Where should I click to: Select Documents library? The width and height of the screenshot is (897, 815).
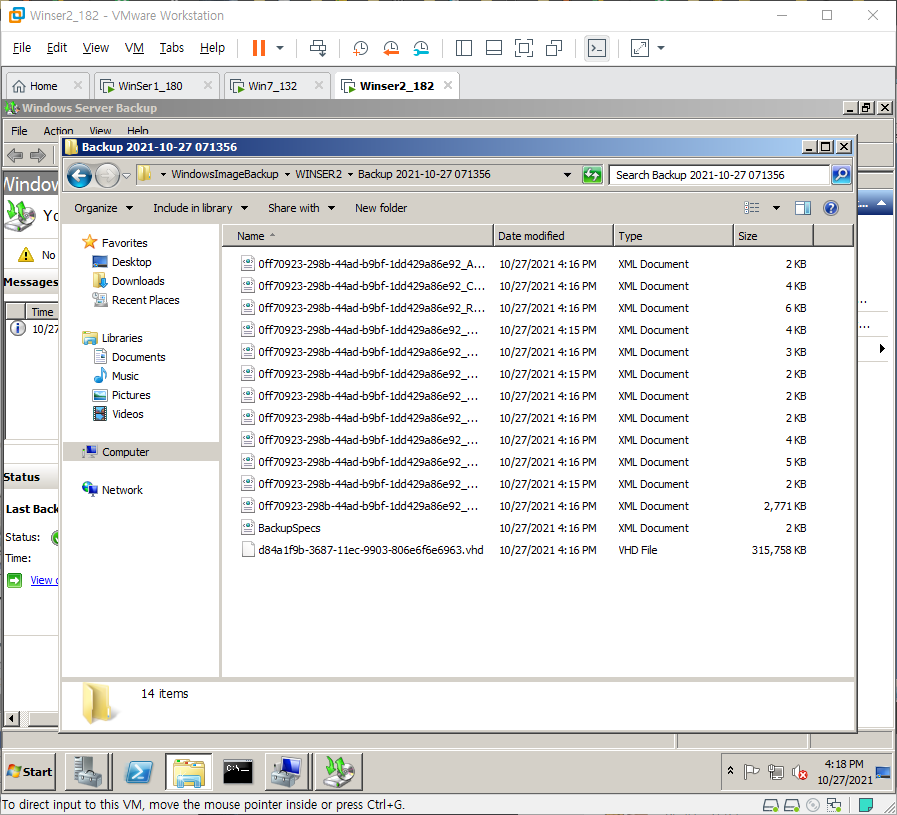pyautogui.click(x=138, y=357)
